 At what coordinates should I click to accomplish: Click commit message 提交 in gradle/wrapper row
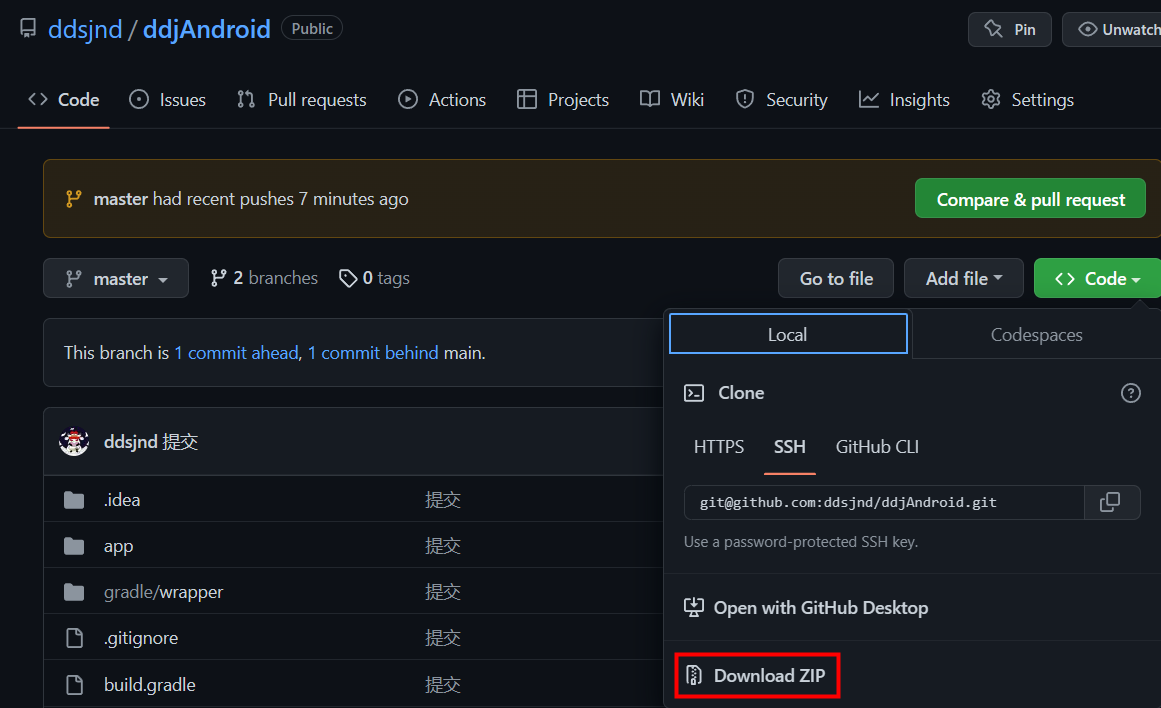tap(443, 592)
